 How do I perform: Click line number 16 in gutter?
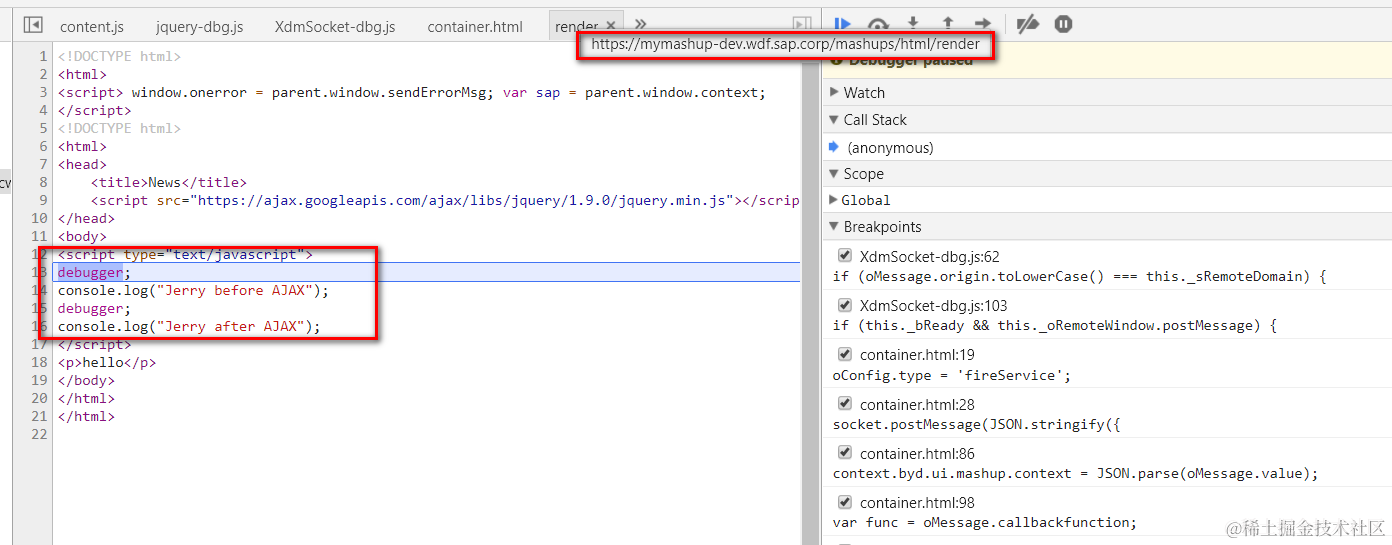[x=40, y=326]
